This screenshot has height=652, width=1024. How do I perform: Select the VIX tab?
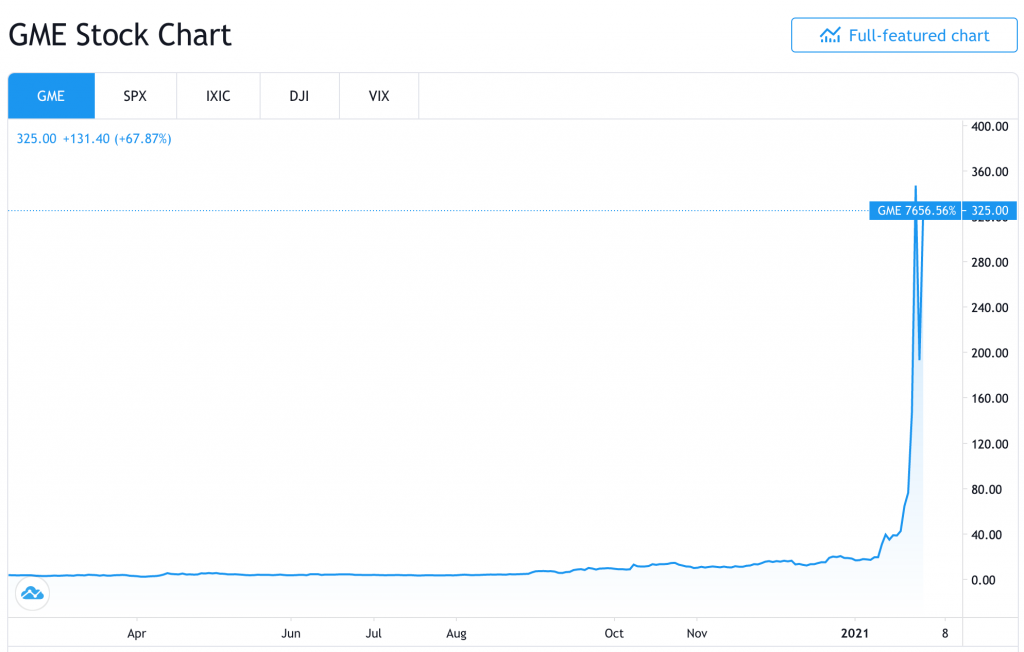379,96
